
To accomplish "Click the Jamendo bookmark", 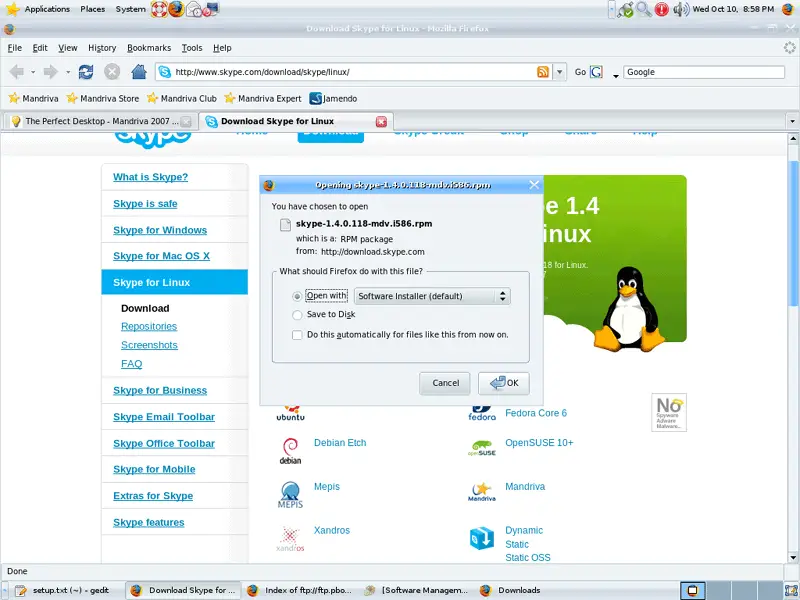I will 334,98.
